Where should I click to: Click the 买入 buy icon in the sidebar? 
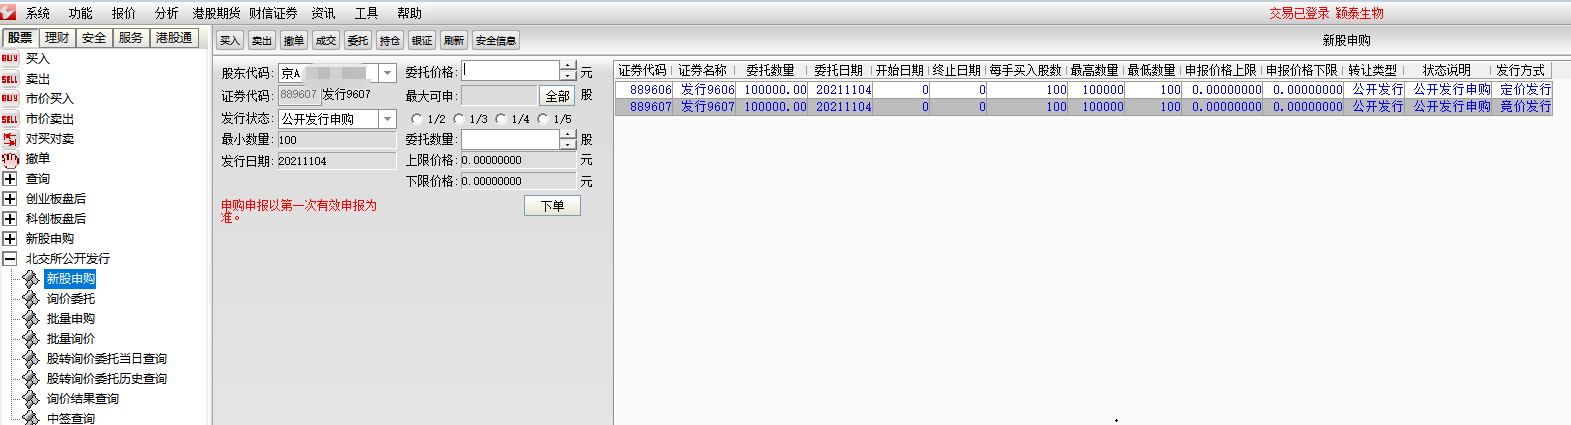tap(10, 59)
